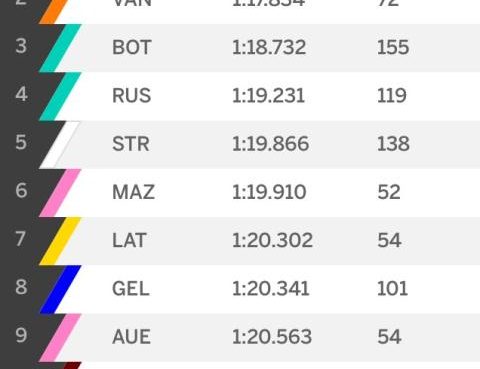Select driver code STR
This screenshot has width=480, height=369.
pyautogui.click(x=131, y=144)
